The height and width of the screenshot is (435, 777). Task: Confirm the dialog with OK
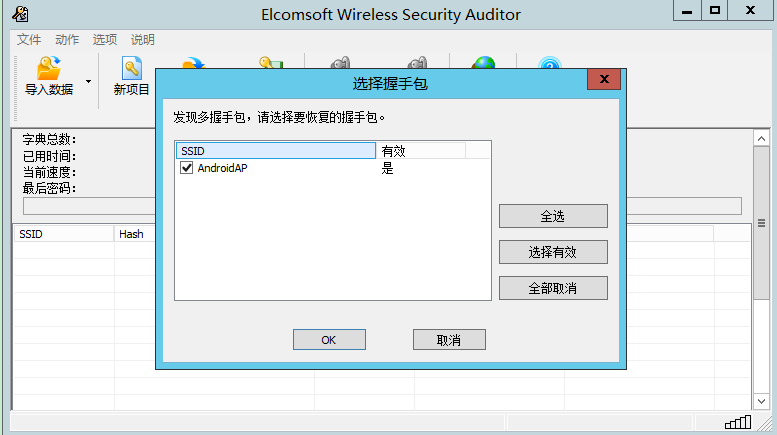point(329,340)
